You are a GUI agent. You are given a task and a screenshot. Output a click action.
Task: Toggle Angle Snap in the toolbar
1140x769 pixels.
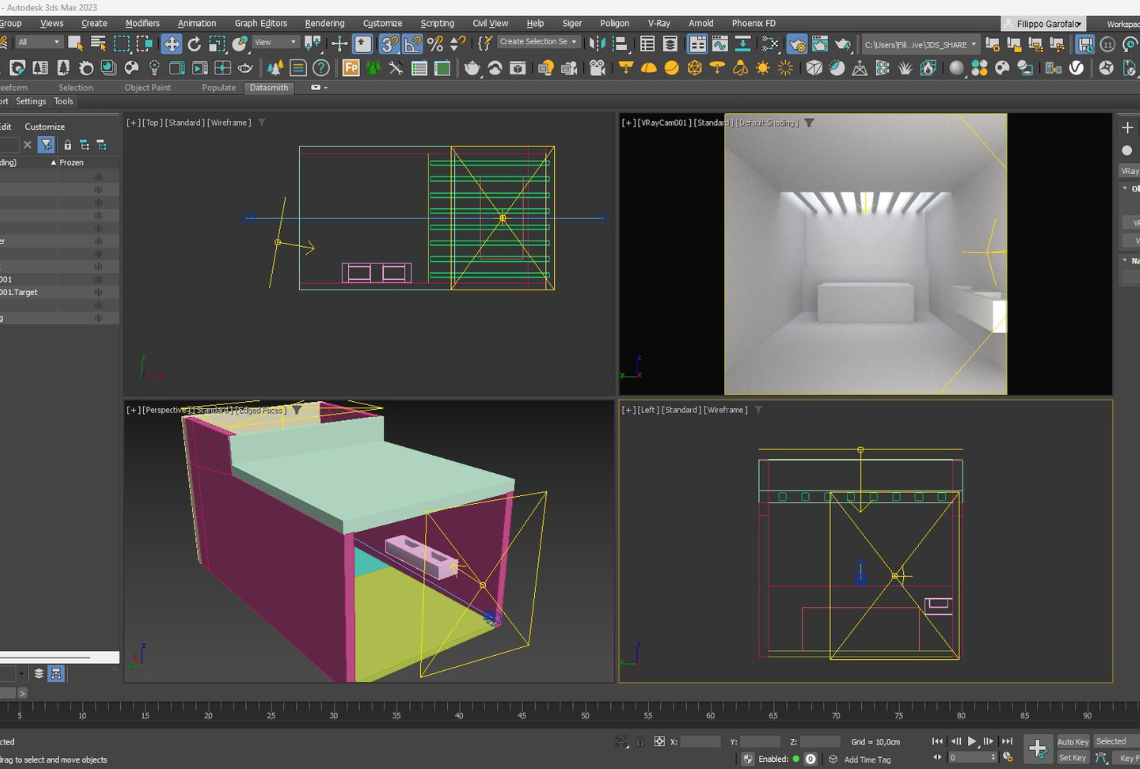point(412,44)
